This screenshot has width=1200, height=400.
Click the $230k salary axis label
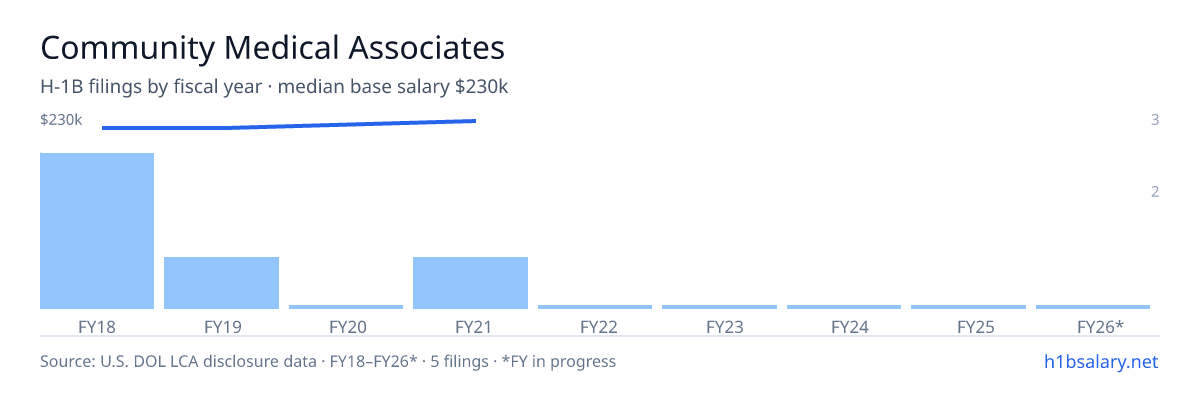[61, 120]
